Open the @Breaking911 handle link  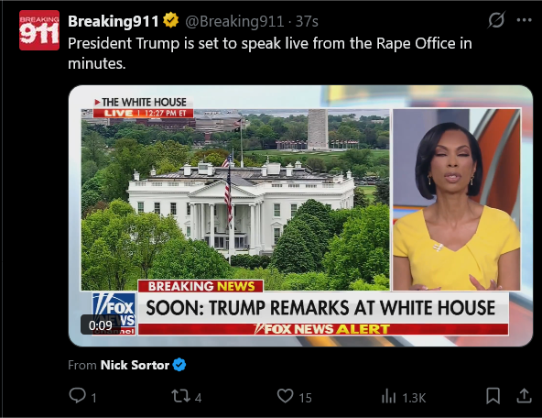(235, 21)
